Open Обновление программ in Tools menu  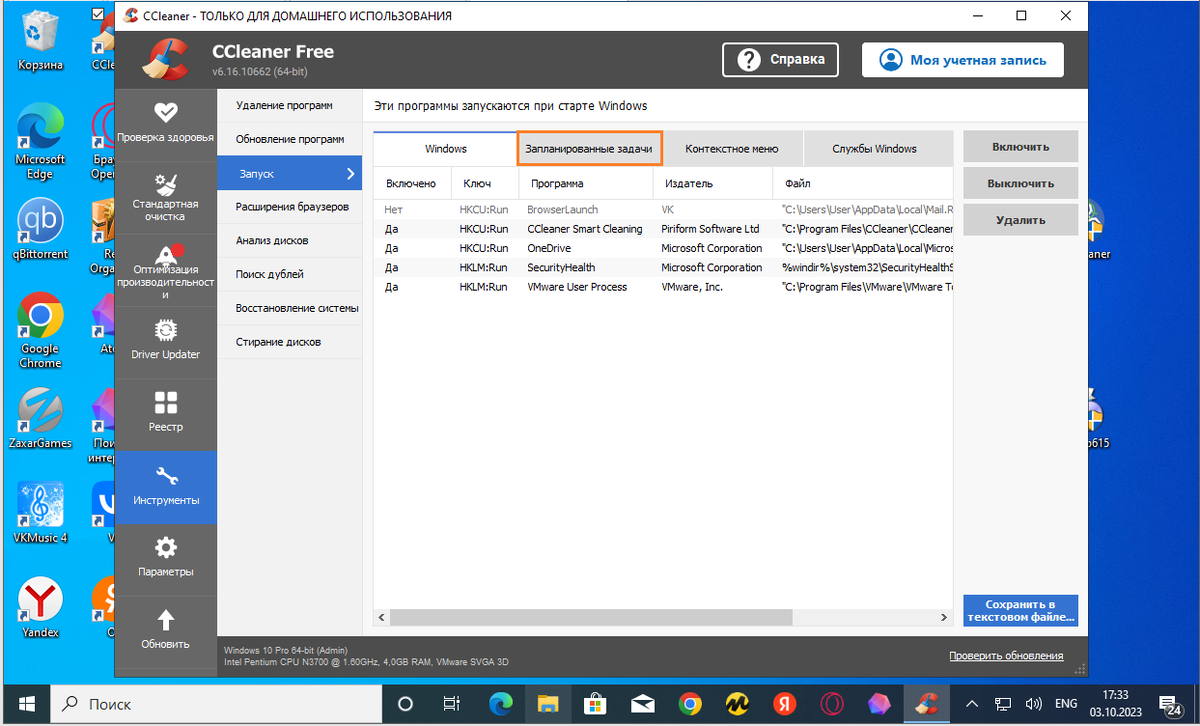[289, 139]
